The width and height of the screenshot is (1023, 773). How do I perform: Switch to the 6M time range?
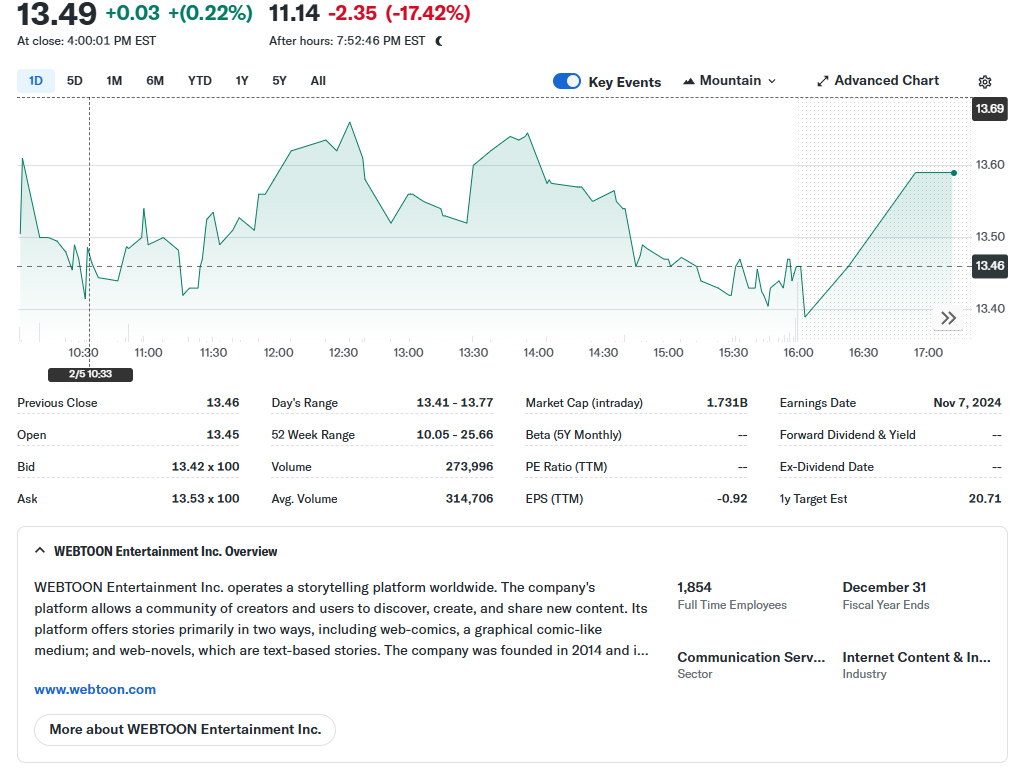pos(155,81)
